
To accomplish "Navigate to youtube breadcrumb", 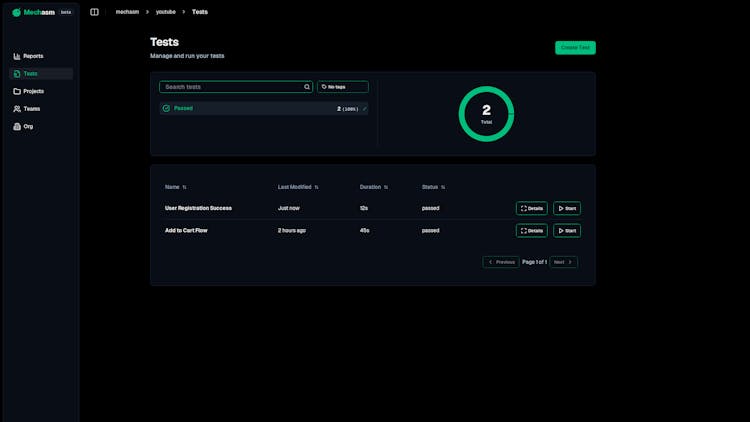I will [165, 12].
